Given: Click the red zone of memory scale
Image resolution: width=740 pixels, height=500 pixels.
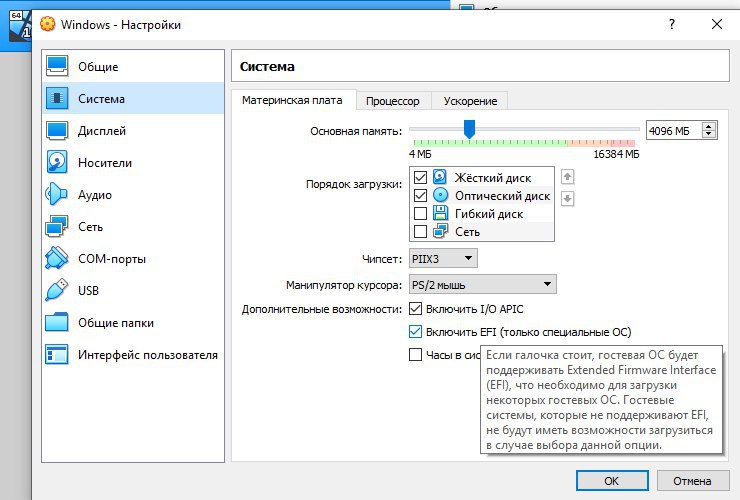Looking at the screenshot, I should (623, 143).
